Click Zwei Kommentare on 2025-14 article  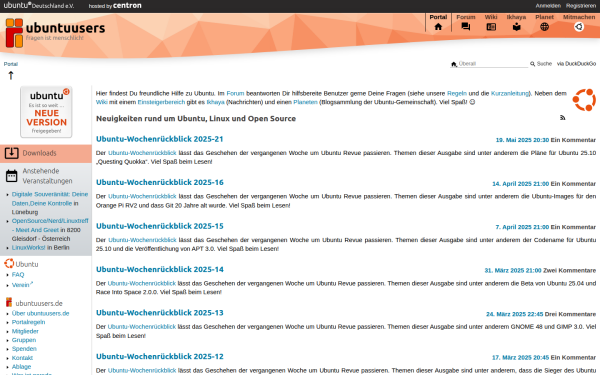point(569,271)
